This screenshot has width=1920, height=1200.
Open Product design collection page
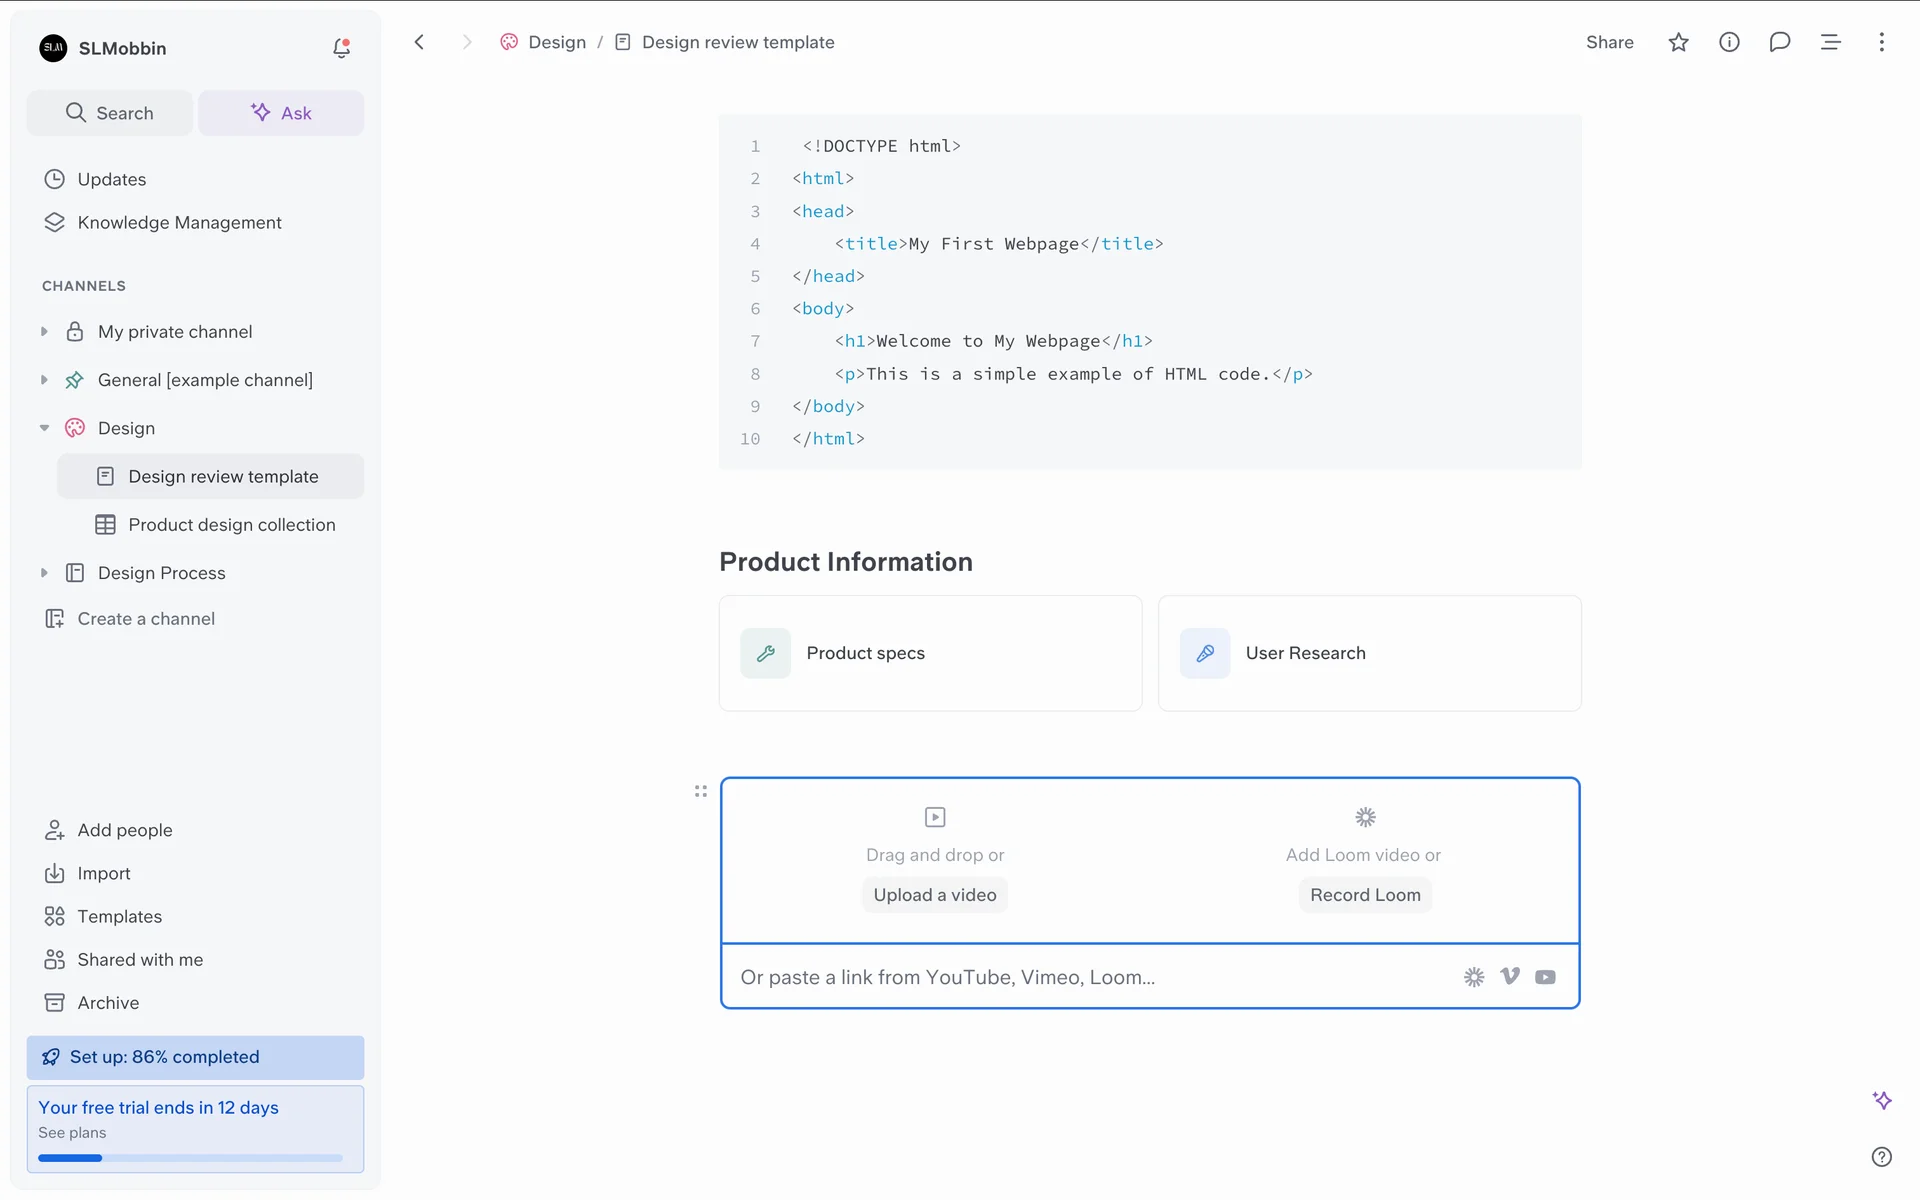click(231, 525)
